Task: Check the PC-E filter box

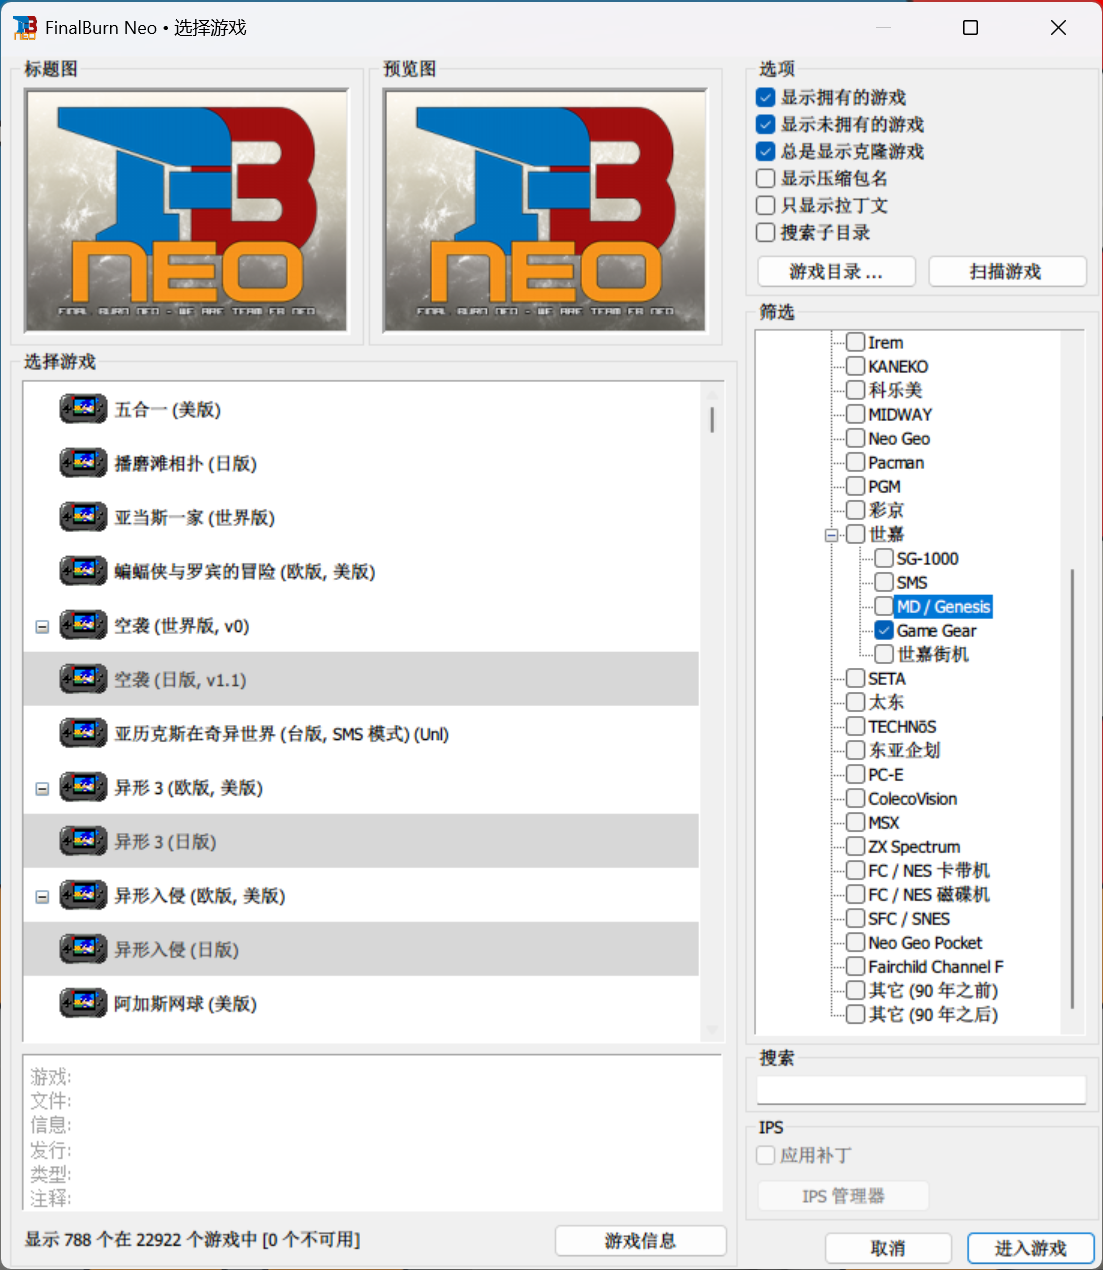Action: pos(856,774)
